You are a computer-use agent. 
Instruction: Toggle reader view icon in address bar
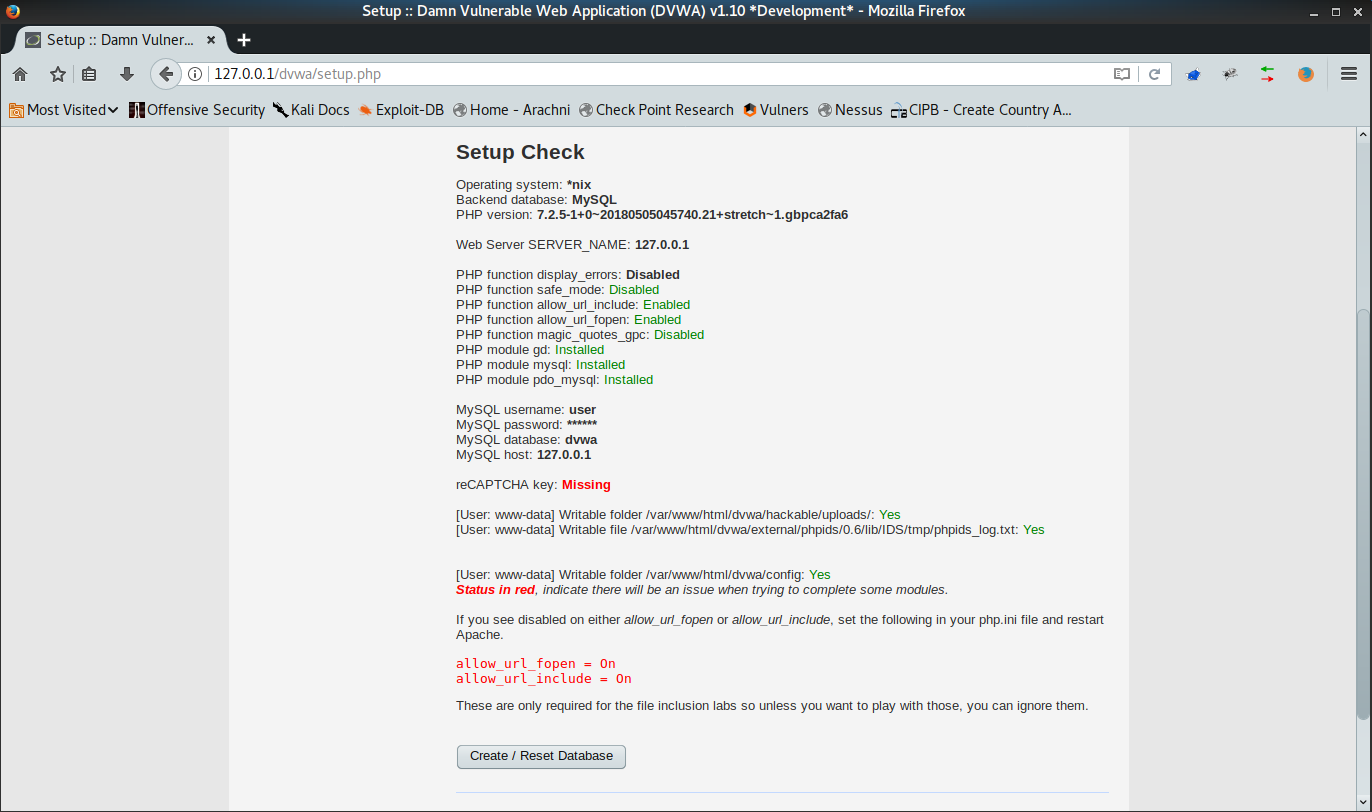[x=1122, y=74]
